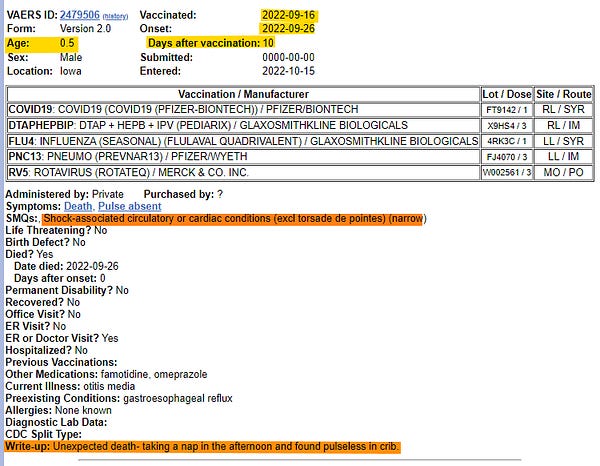
Task: Click the Previous Vaccinations label
Action: pos(61,362)
